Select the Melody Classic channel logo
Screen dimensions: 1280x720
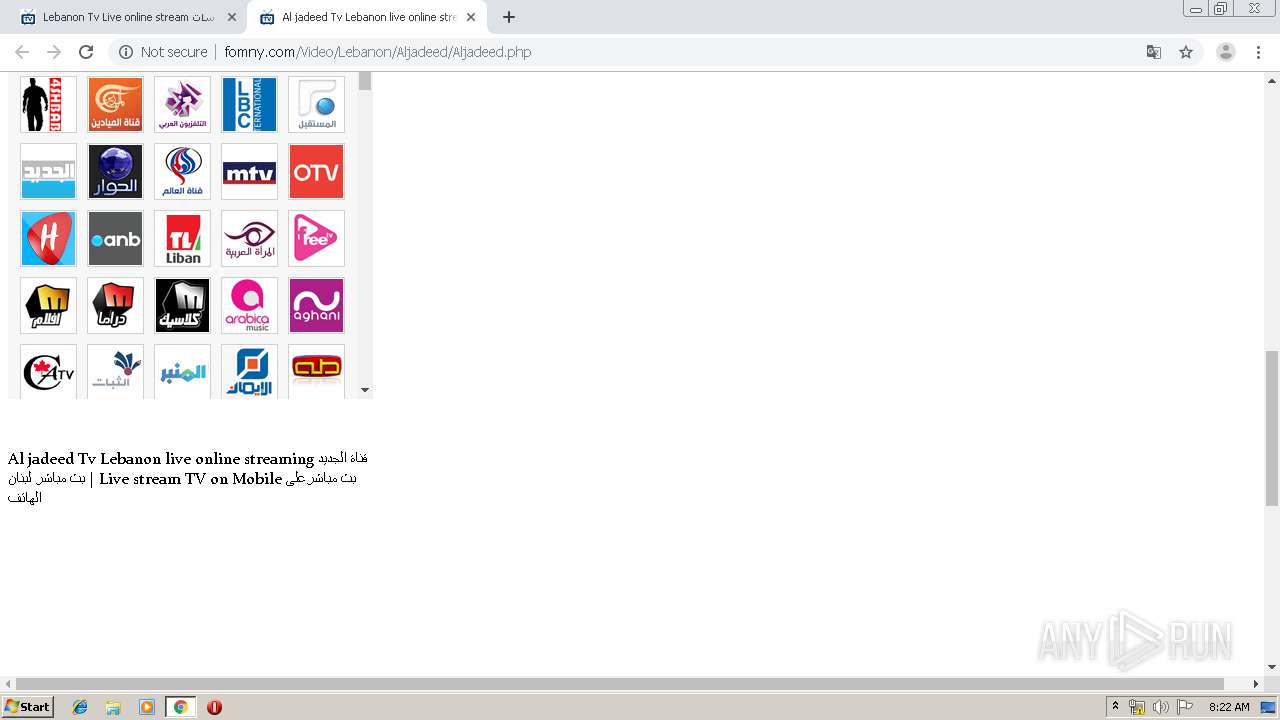pyautogui.click(x=182, y=305)
